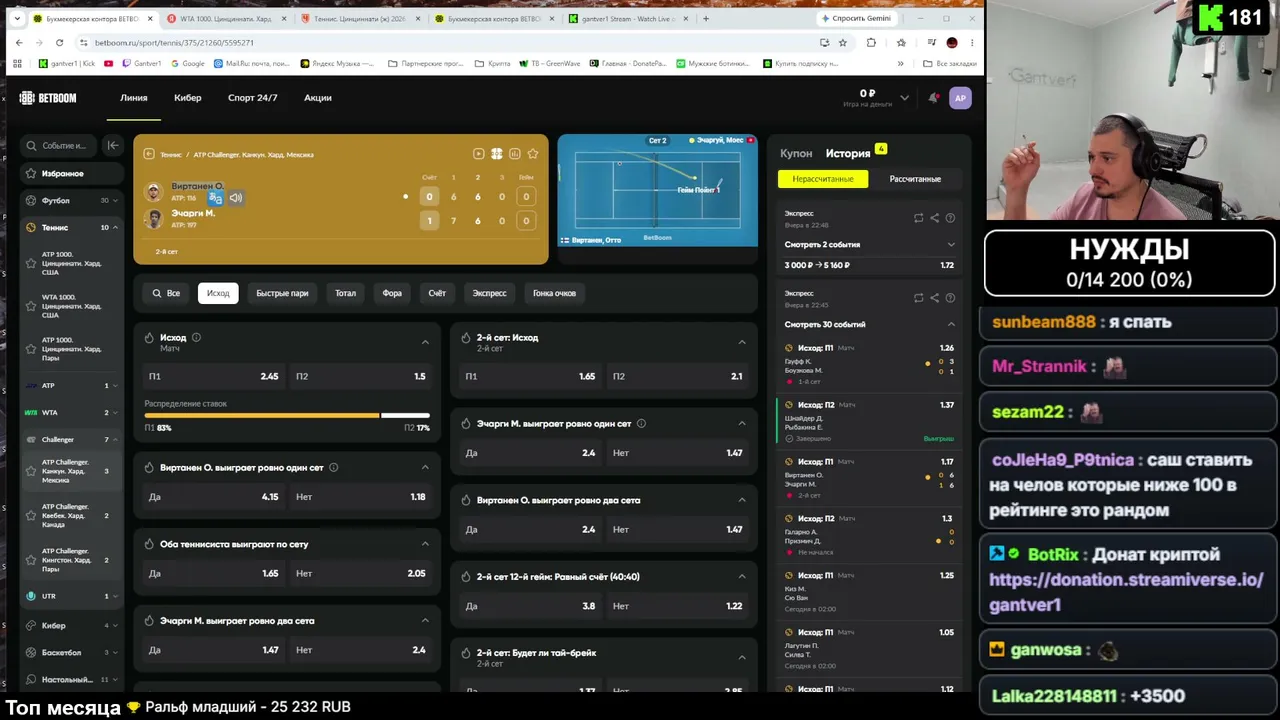
Task: Show info for Виртанен О. выиграет ровно один сет
Action: pyautogui.click(x=334, y=467)
